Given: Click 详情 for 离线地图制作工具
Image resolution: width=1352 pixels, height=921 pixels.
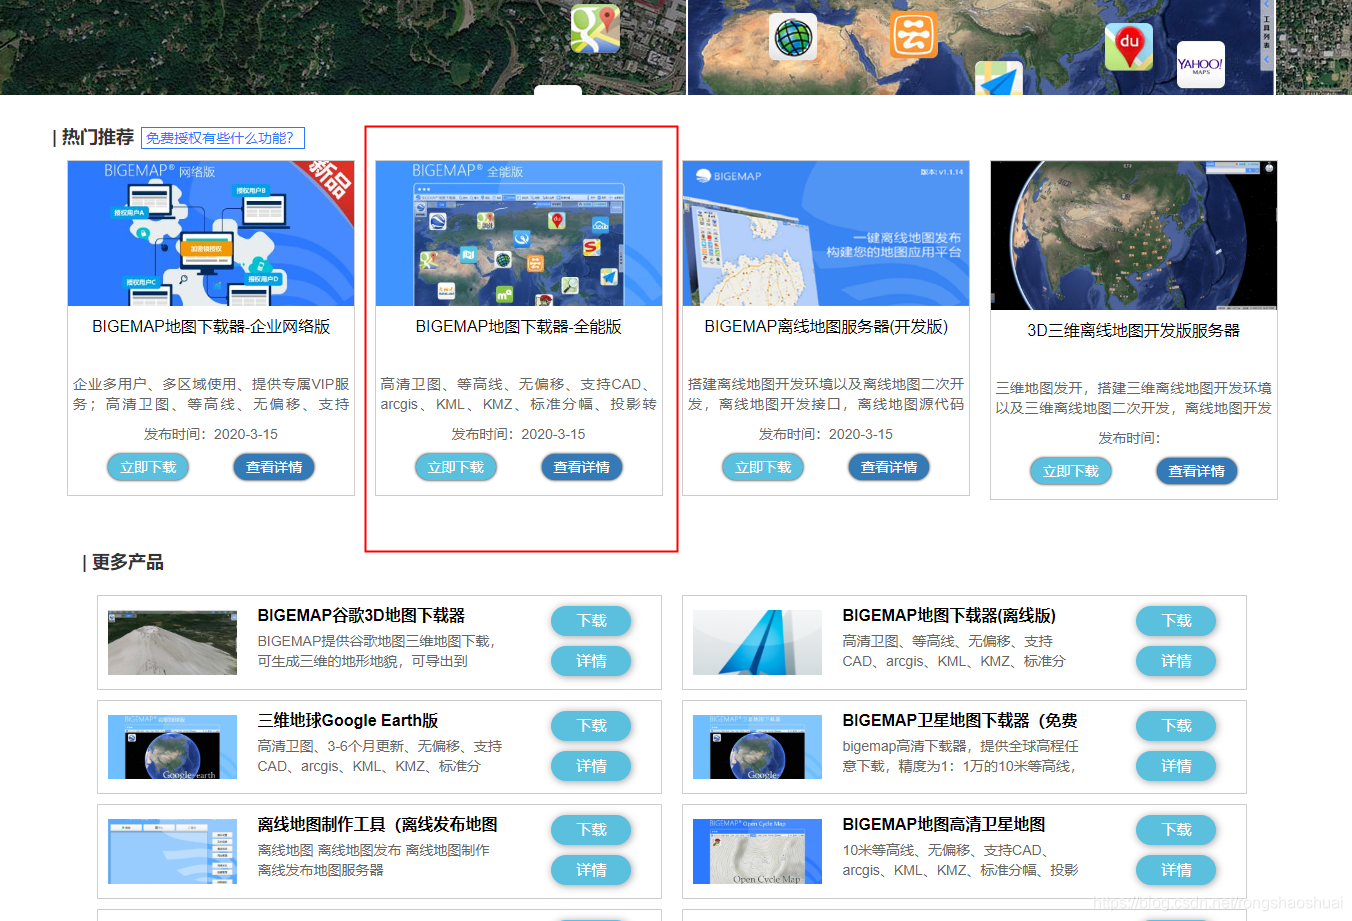Looking at the screenshot, I should [591, 870].
